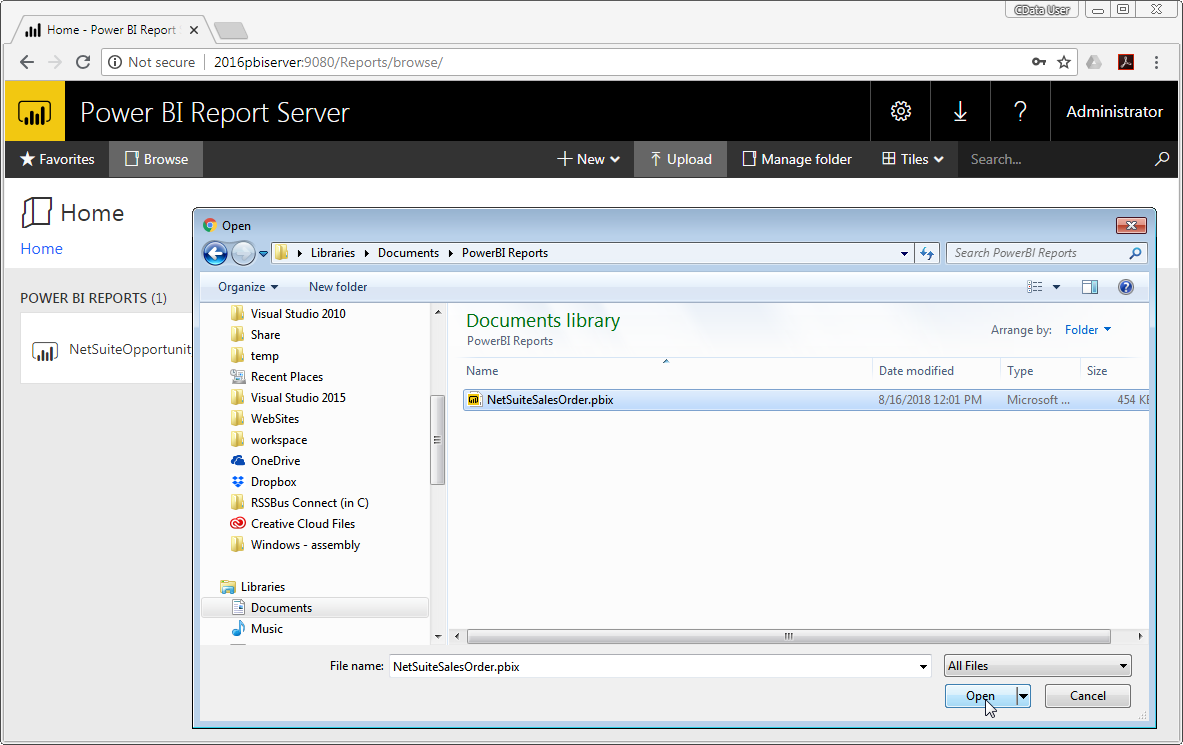This screenshot has height=745, width=1183.
Task: Click the Home breadcrumb link
Action: tap(42, 249)
